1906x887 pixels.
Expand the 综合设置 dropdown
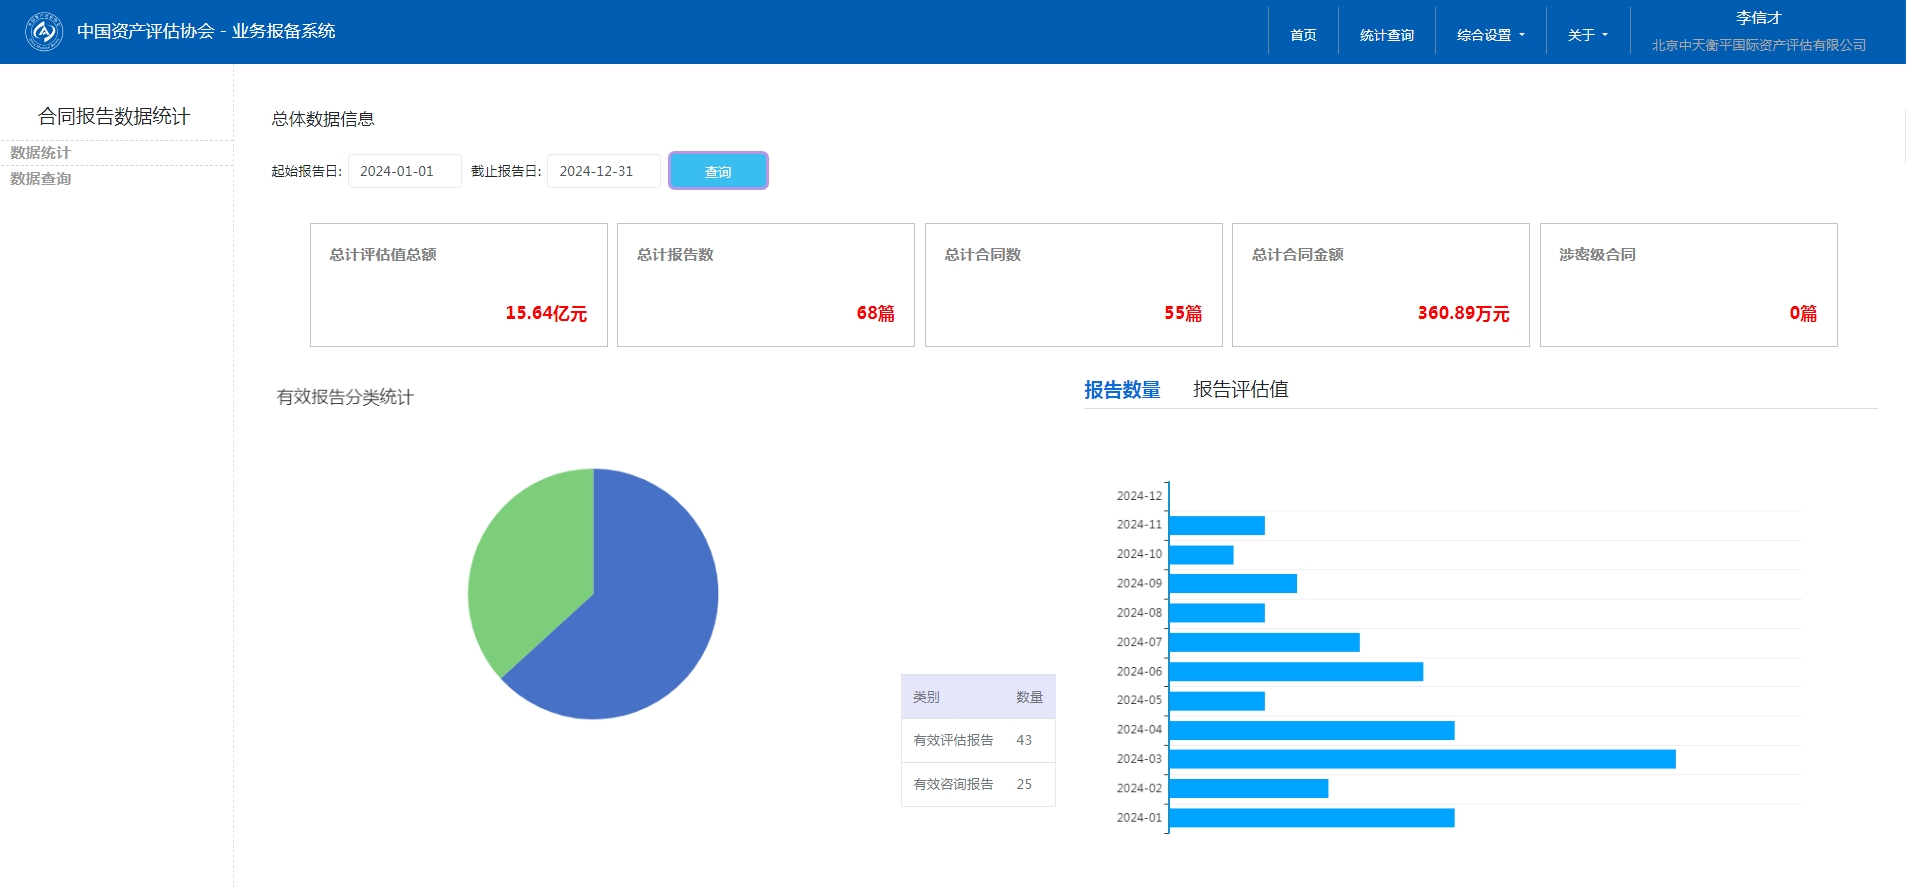click(1490, 35)
